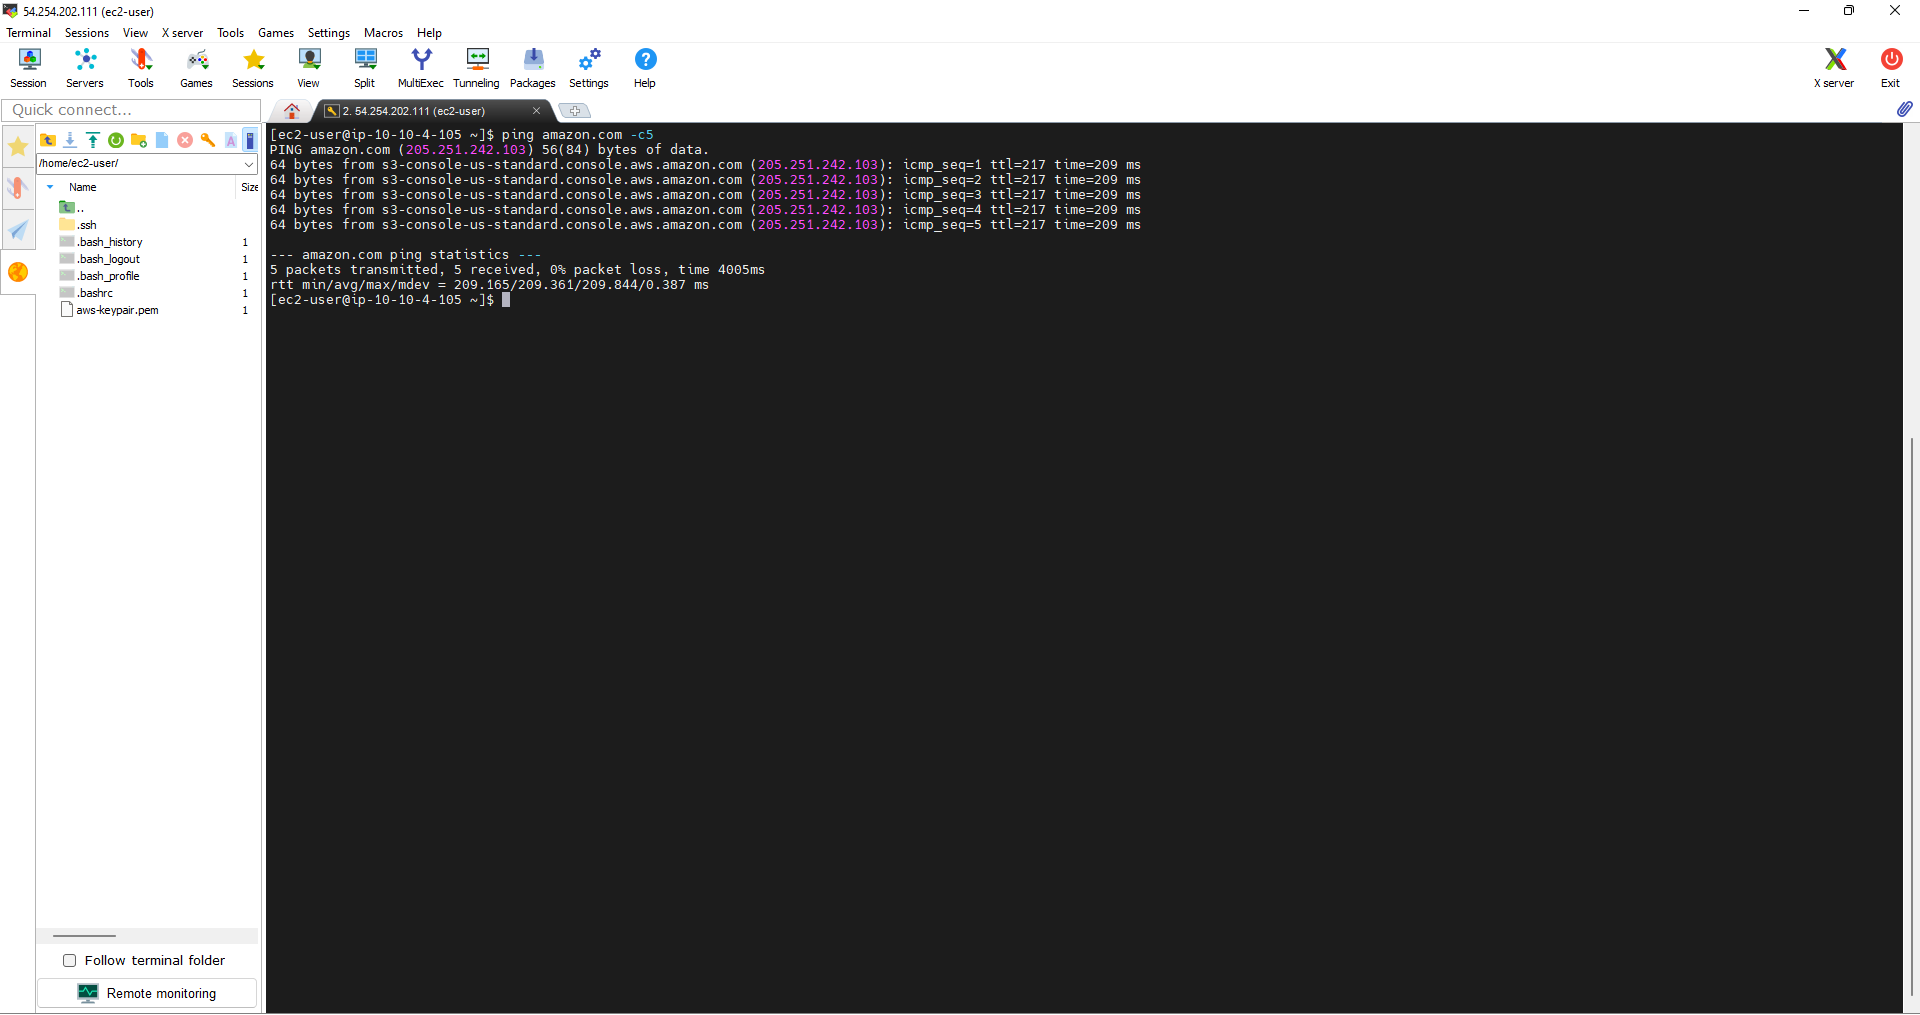1920x1015 pixels.
Task: Open the Help menu
Action: coord(429,33)
